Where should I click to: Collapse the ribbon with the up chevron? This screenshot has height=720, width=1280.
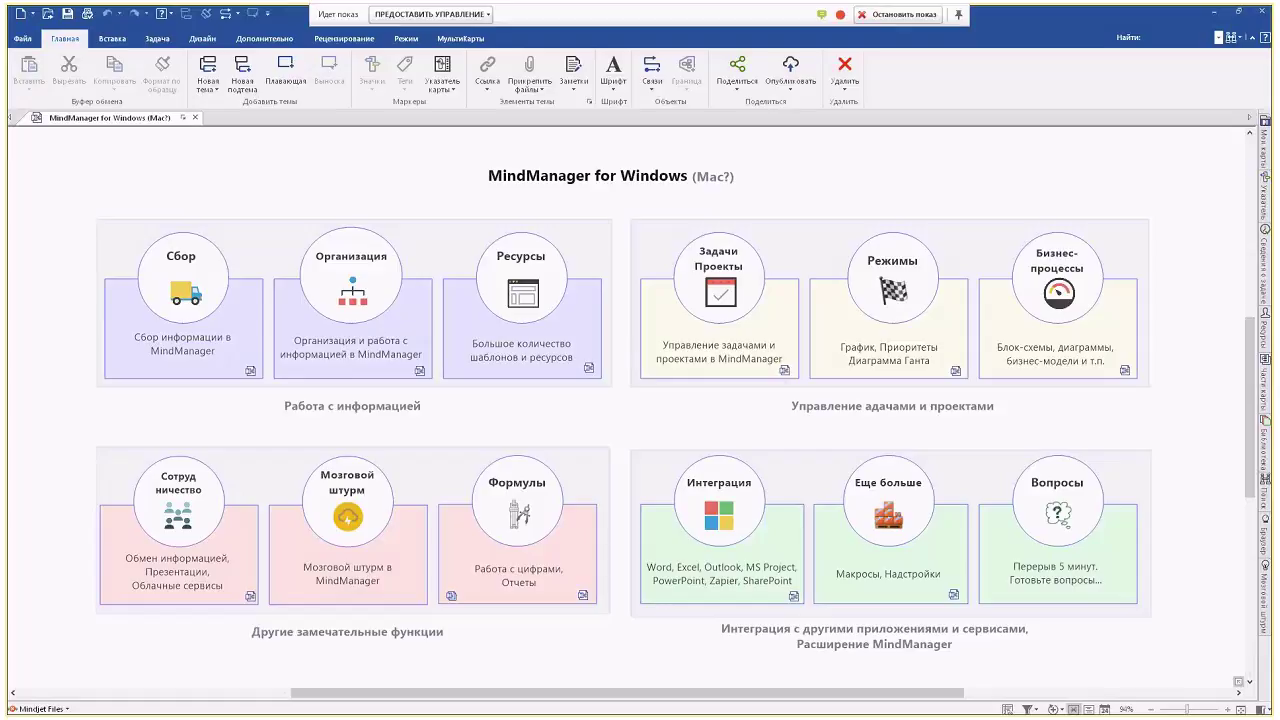pyautogui.click(x=1252, y=38)
